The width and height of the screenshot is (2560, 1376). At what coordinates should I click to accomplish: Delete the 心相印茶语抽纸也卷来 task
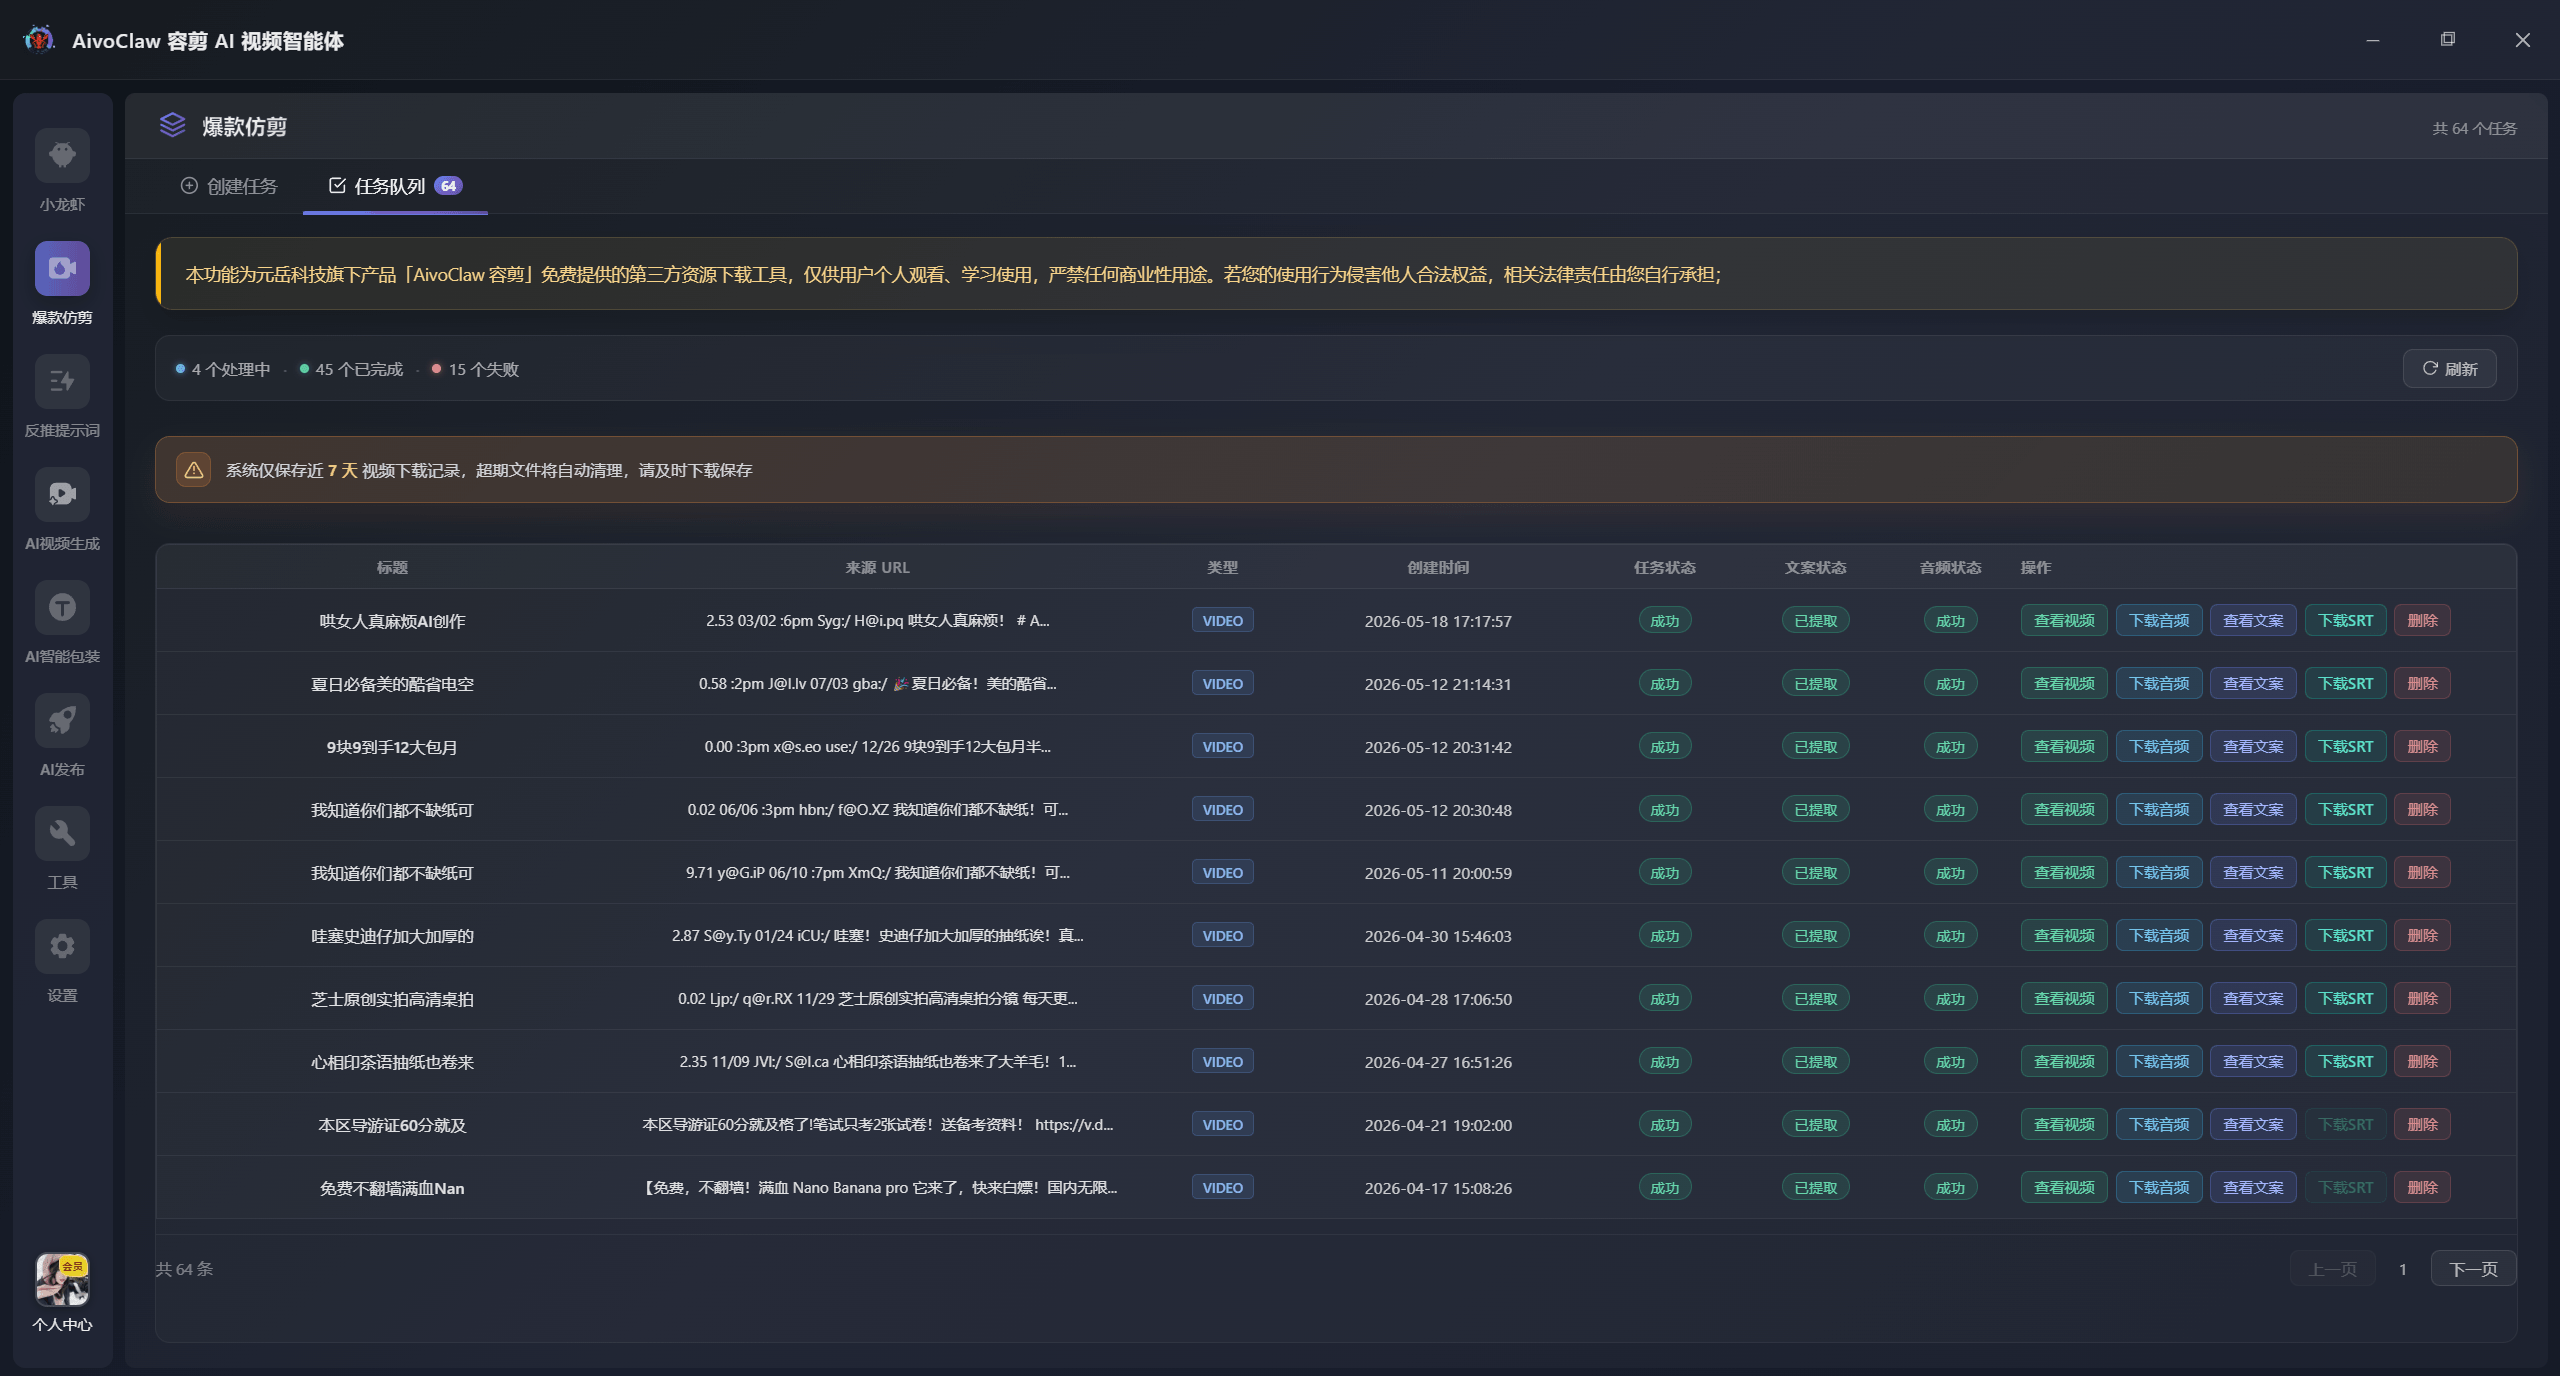(x=2422, y=1062)
